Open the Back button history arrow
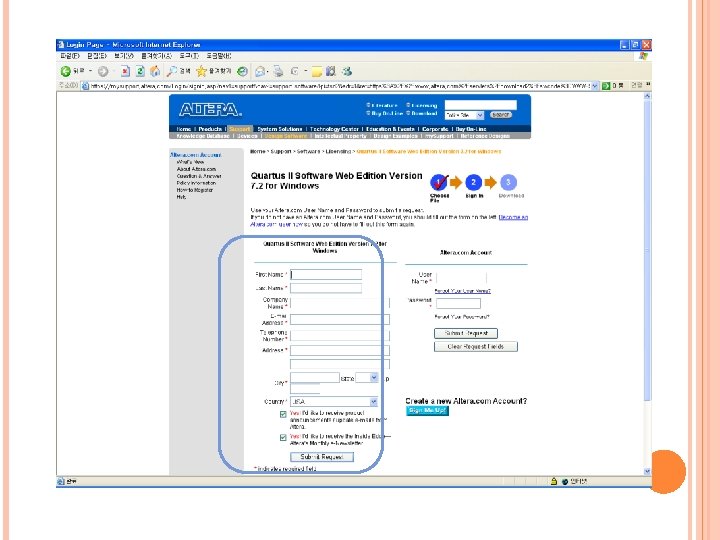This screenshot has height=540, width=720. (90, 71)
